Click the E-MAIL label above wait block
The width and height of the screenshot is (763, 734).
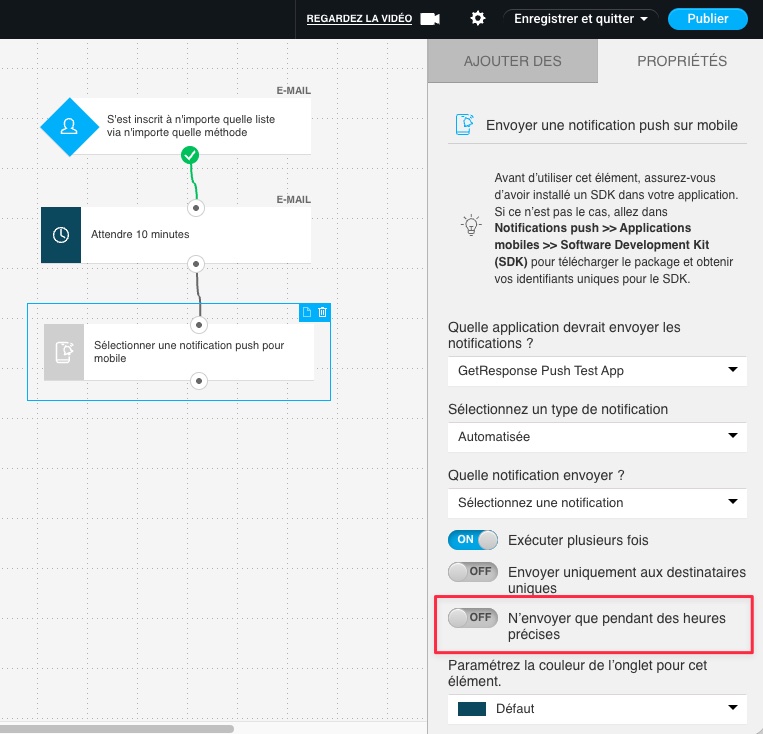point(293,200)
